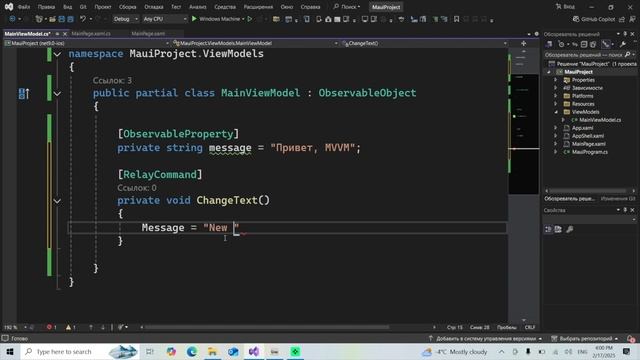Click the Ссылок: 3 CodeLens link
This screenshot has height=360, width=640.
(x=112, y=80)
